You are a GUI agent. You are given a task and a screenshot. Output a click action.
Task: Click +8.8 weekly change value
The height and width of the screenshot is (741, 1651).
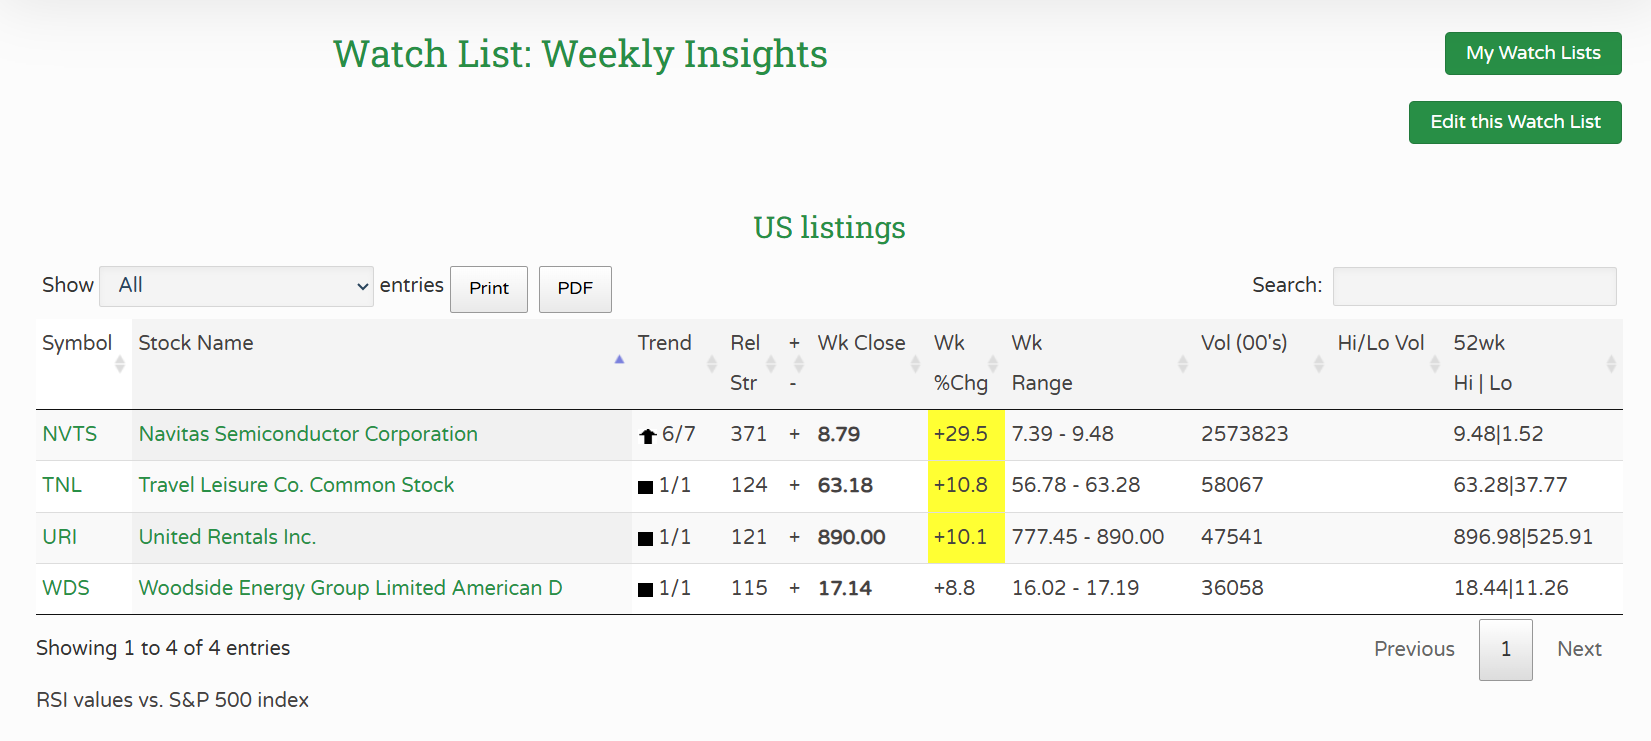click(x=954, y=588)
